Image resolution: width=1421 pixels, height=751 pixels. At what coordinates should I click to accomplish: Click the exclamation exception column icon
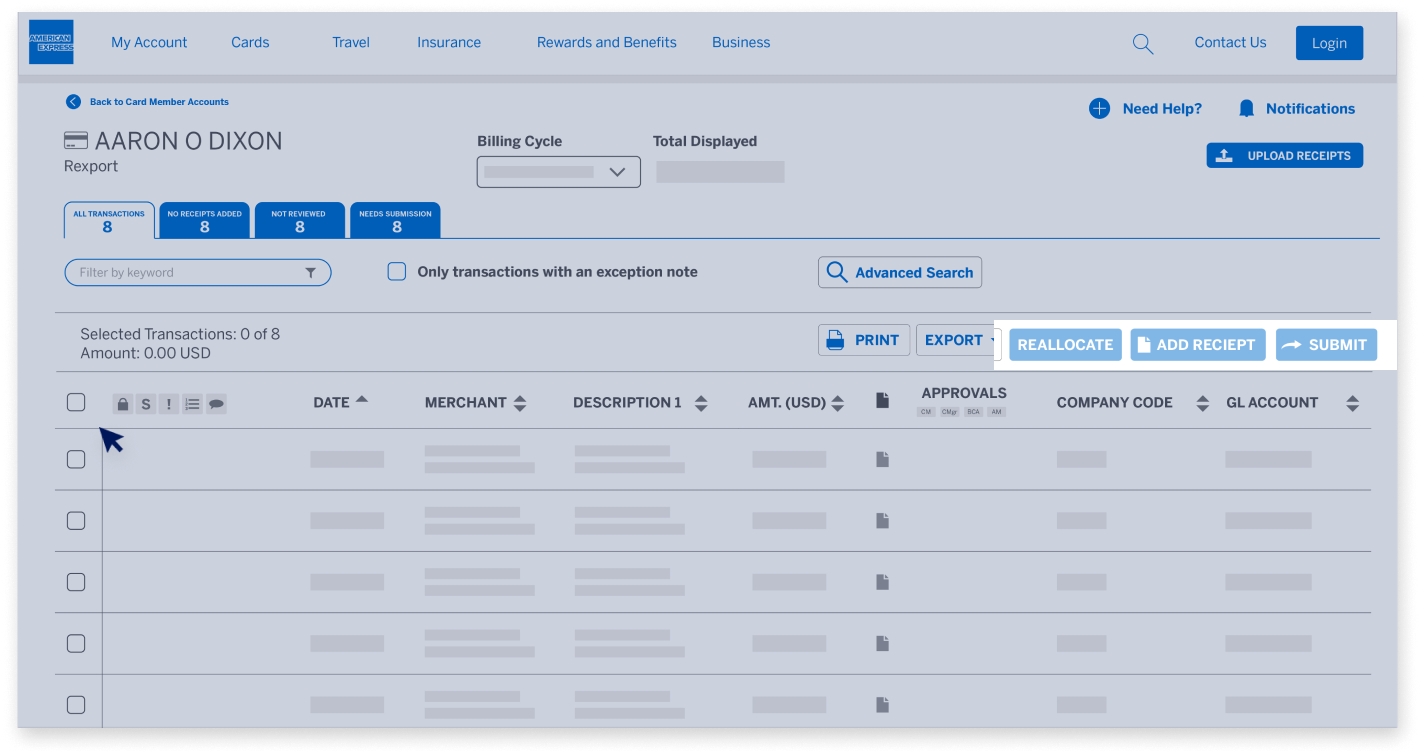169,404
